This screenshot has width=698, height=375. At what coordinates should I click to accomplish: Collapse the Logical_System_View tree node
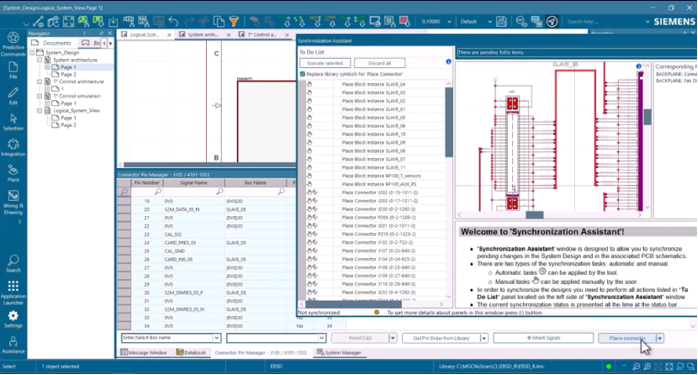pyautogui.click(x=40, y=110)
